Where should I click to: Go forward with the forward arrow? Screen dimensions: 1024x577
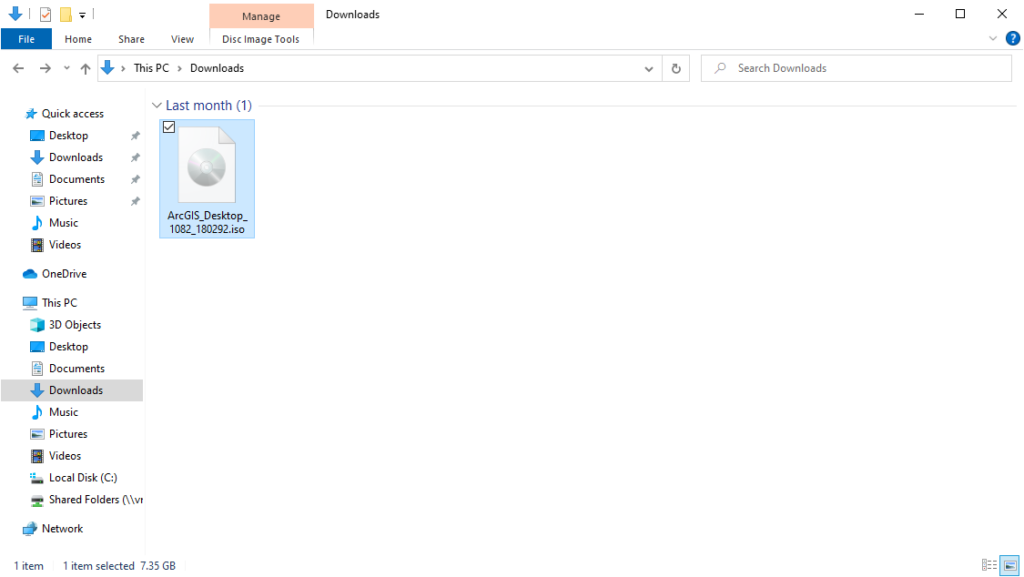45,68
